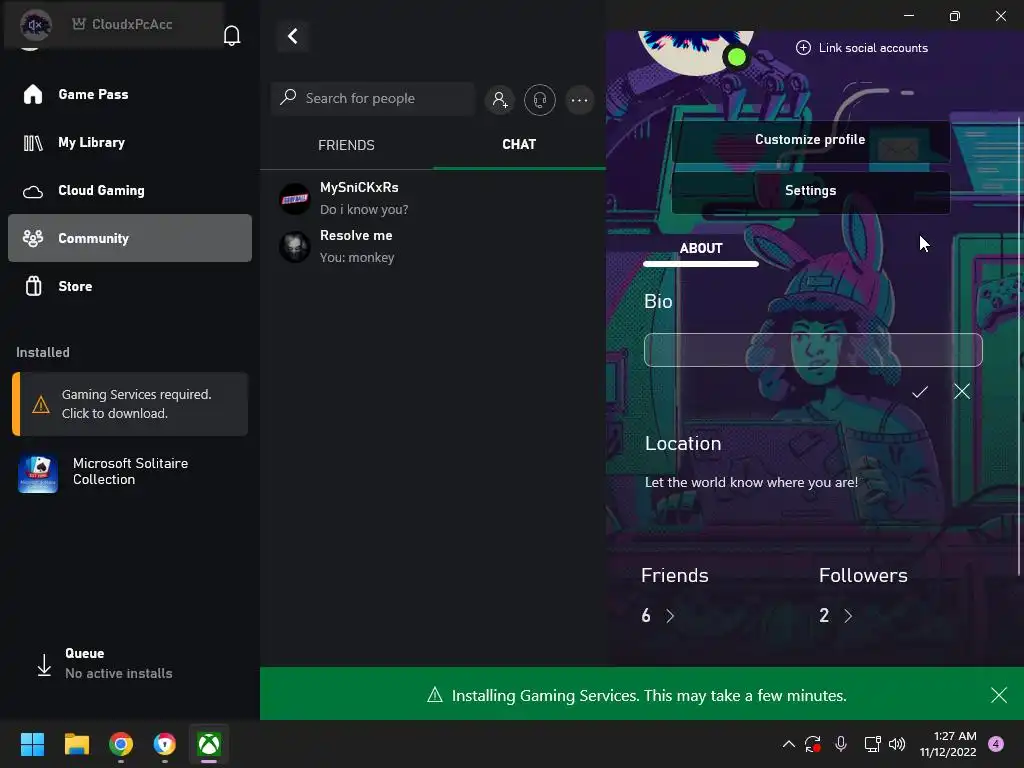
Task: Open Windows Start menu
Action: coord(32,744)
